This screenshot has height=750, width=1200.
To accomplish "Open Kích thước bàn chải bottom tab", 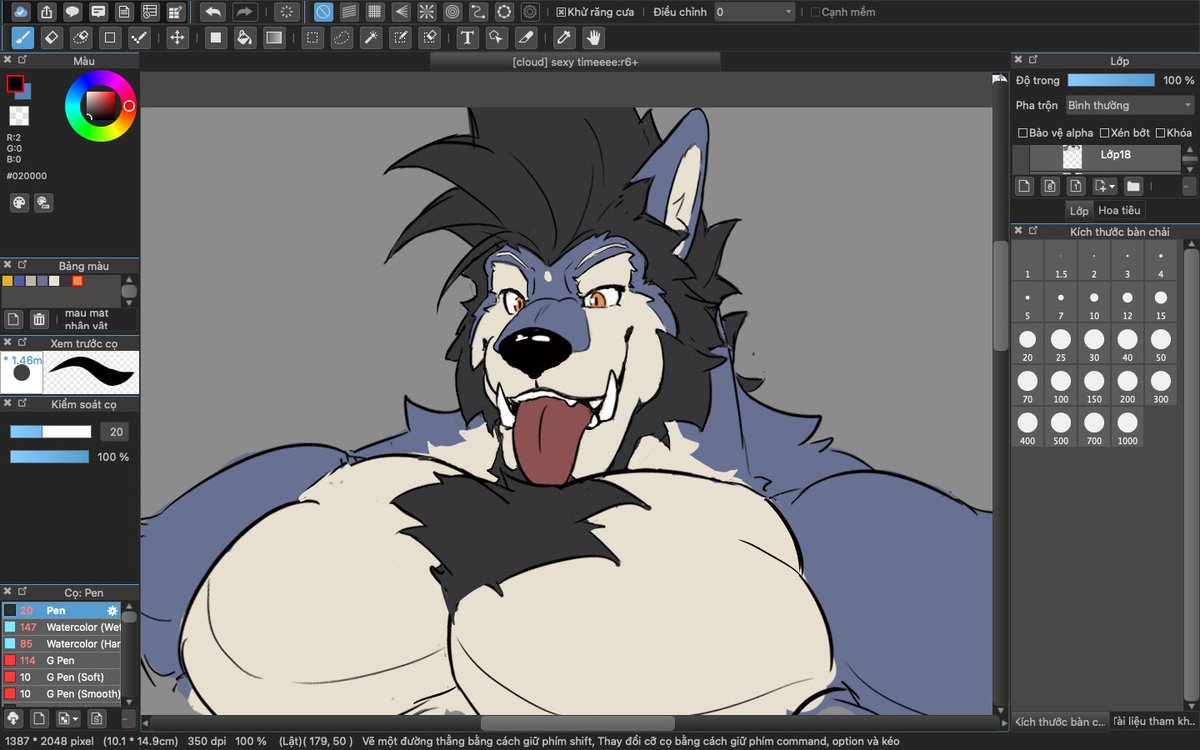I will pyautogui.click(x=1060, y=721).
